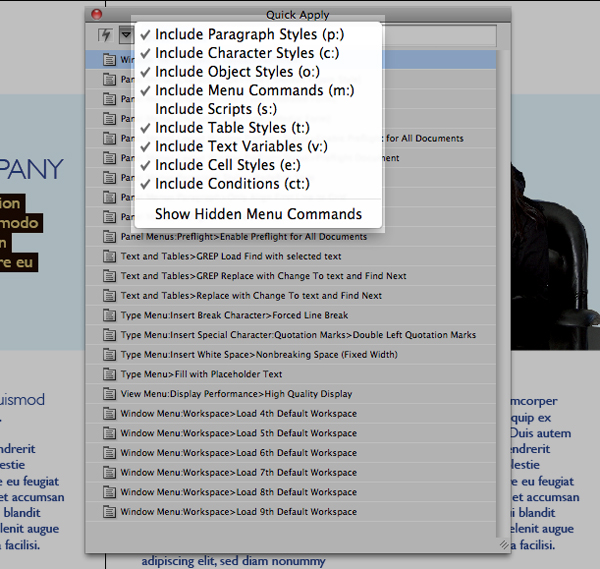This screenshot has width=600, height=569.
Task: Collapse the Quick Apply options dropdown arrow
Action: point(125,35)
